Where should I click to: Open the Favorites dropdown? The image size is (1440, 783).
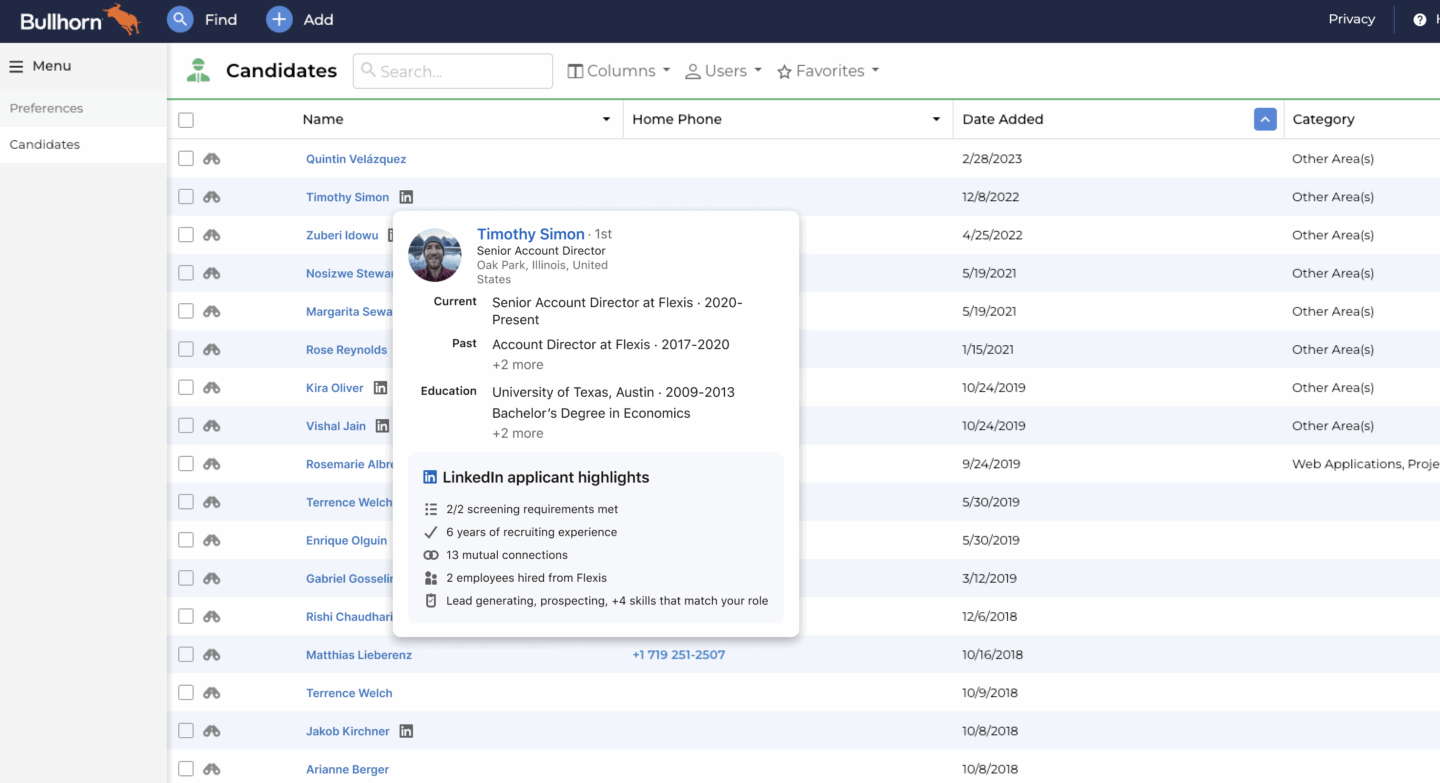[828, 71]
